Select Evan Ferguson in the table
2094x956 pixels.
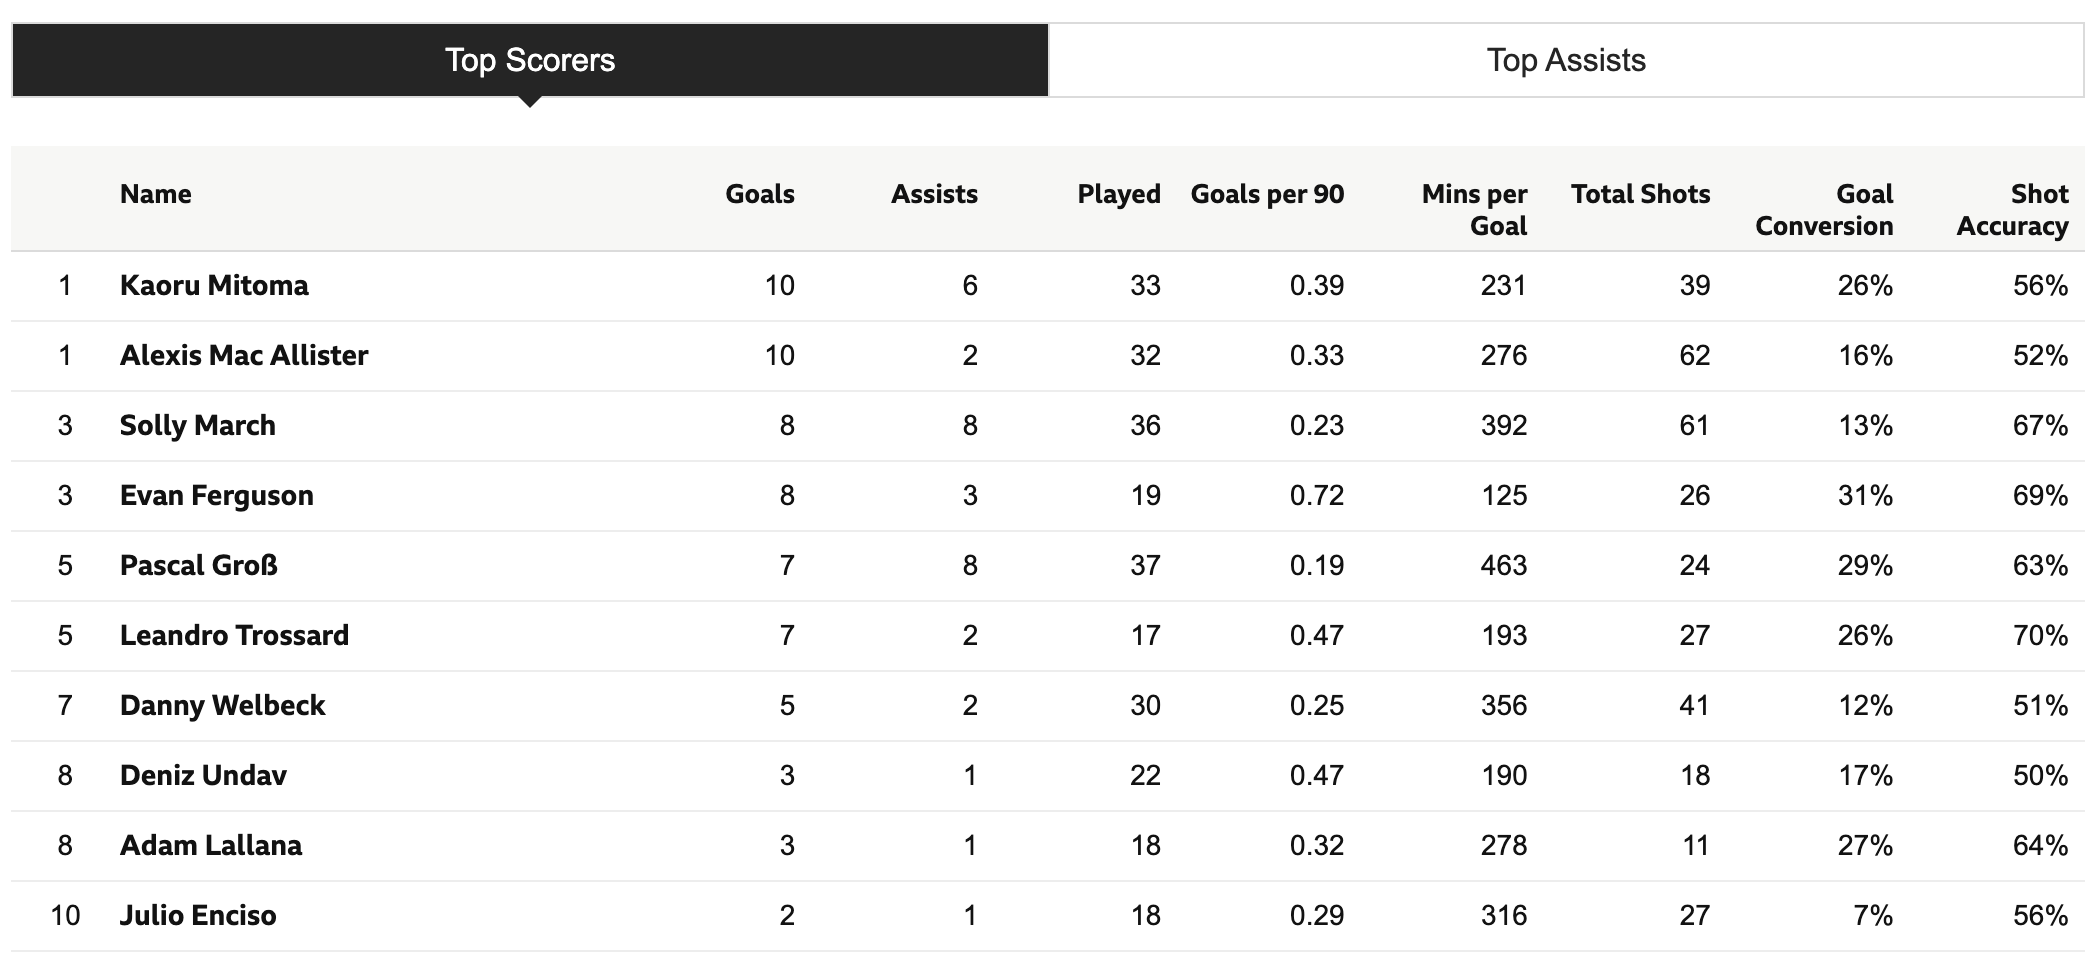217,496
